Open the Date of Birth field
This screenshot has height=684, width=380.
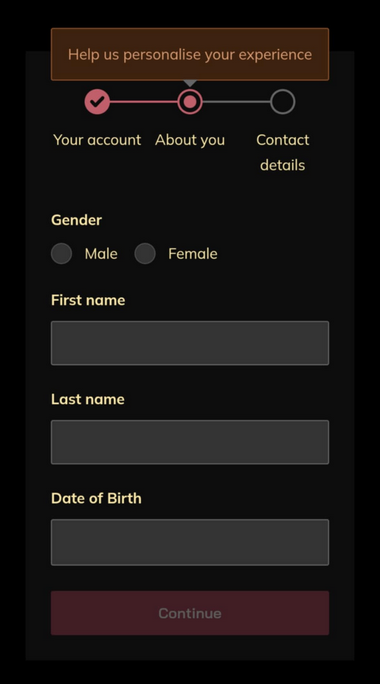coord(190,542)
